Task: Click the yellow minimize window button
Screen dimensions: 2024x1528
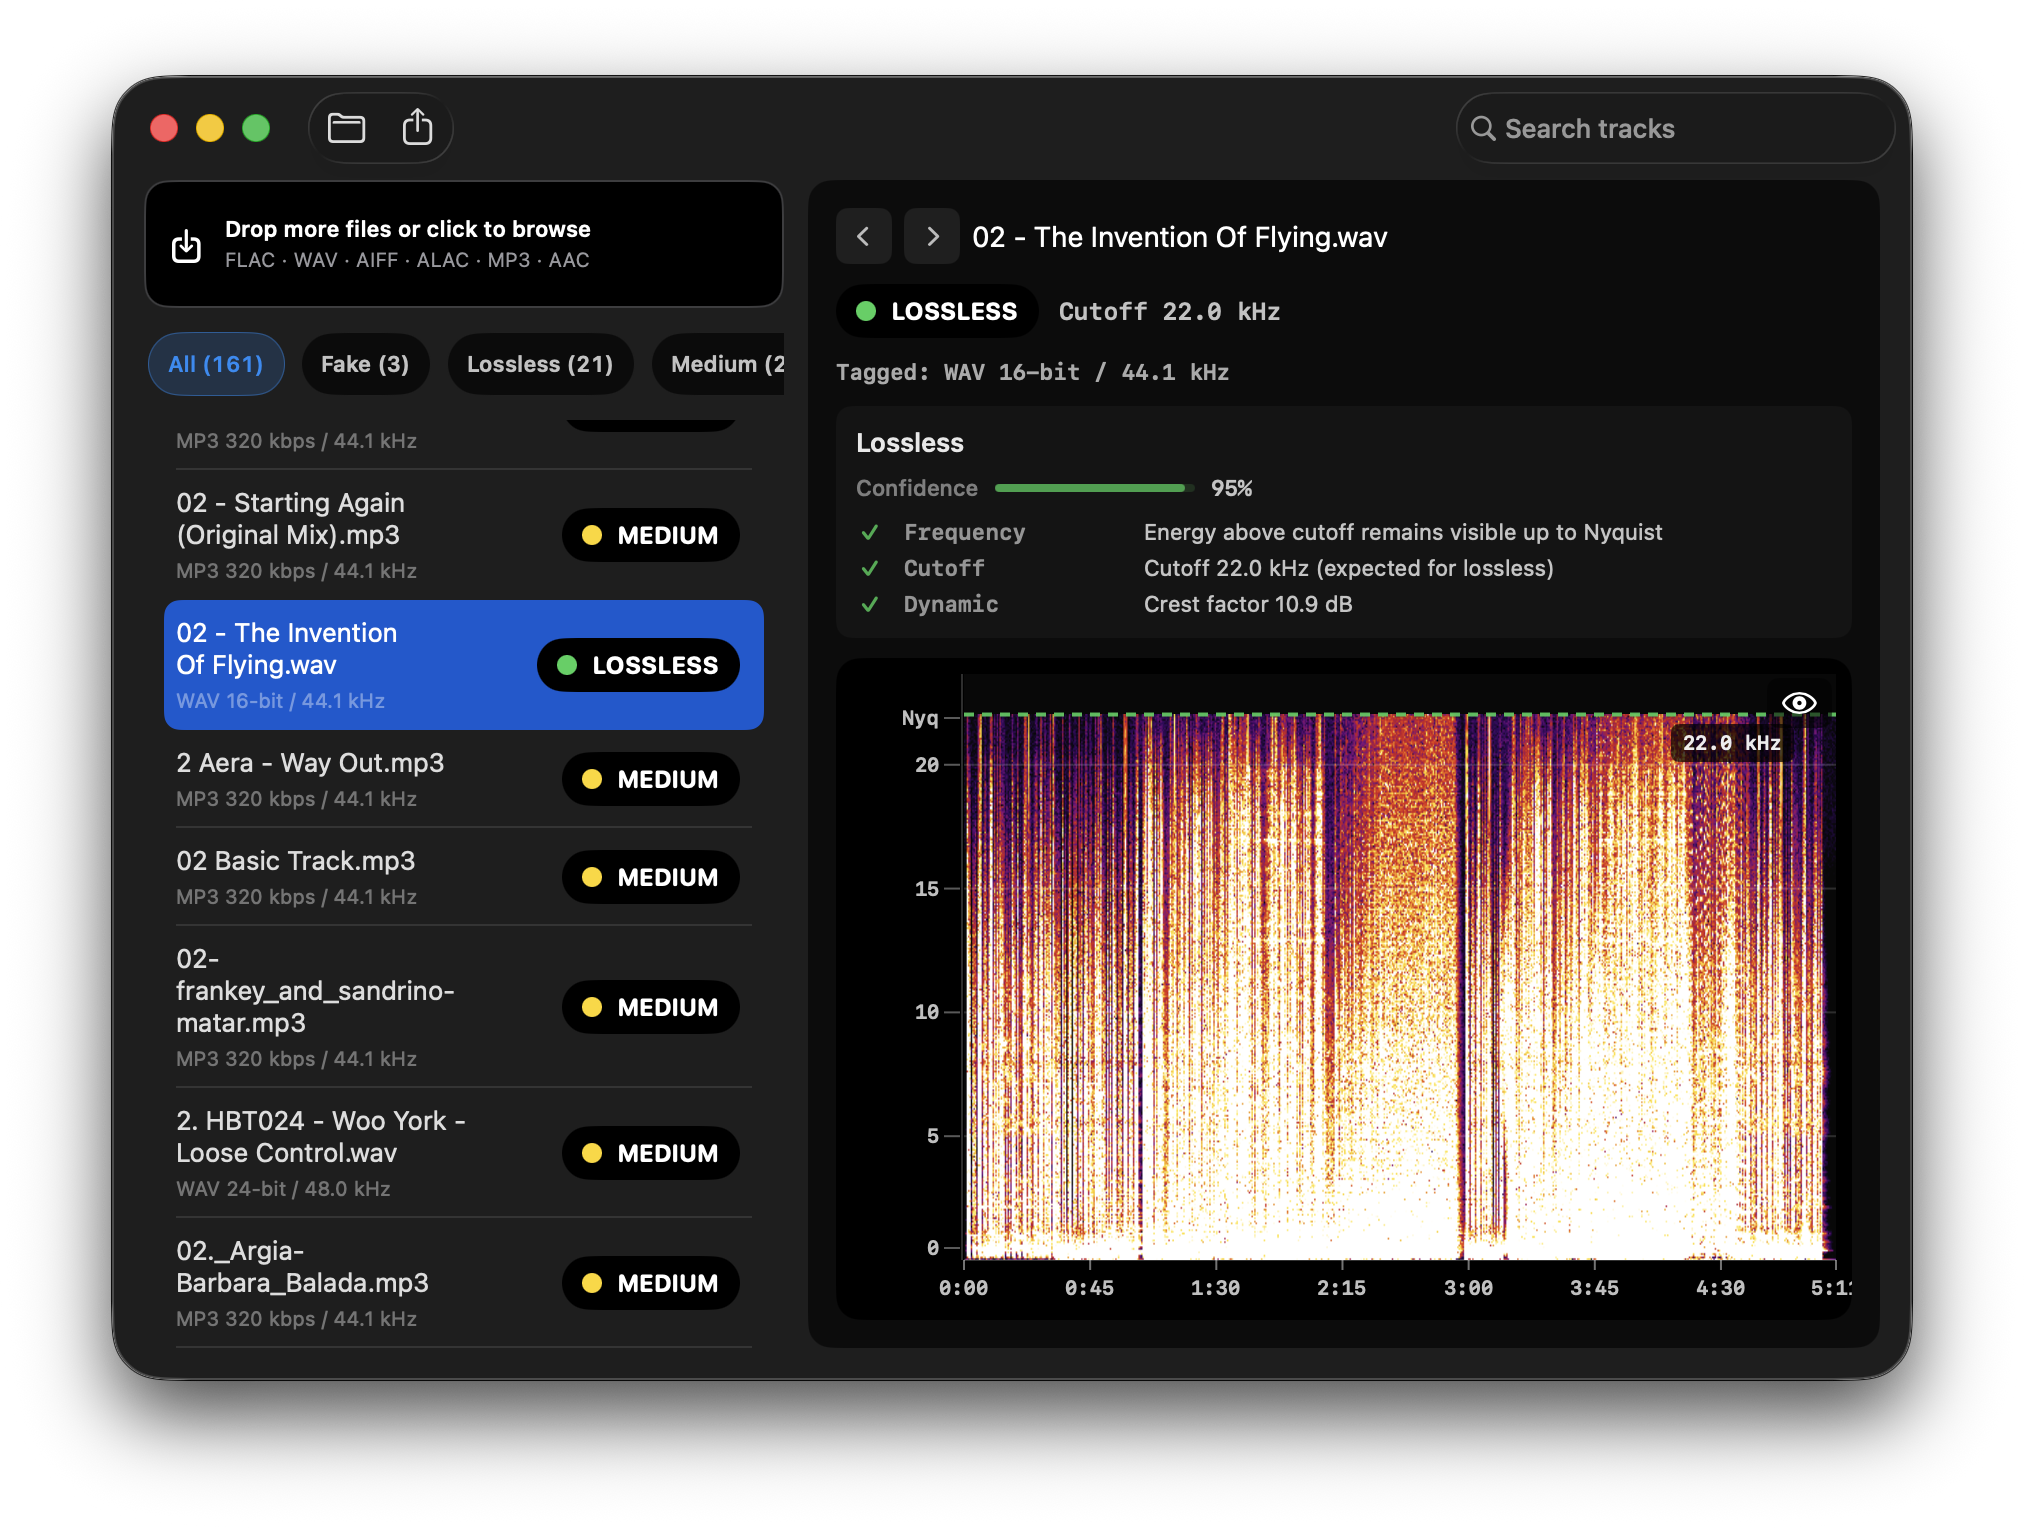Action: (210, 128)
